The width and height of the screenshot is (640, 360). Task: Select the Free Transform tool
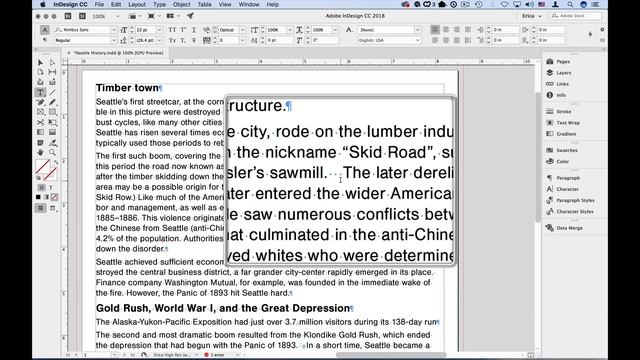pyautogui.click(x=52, y=122)
